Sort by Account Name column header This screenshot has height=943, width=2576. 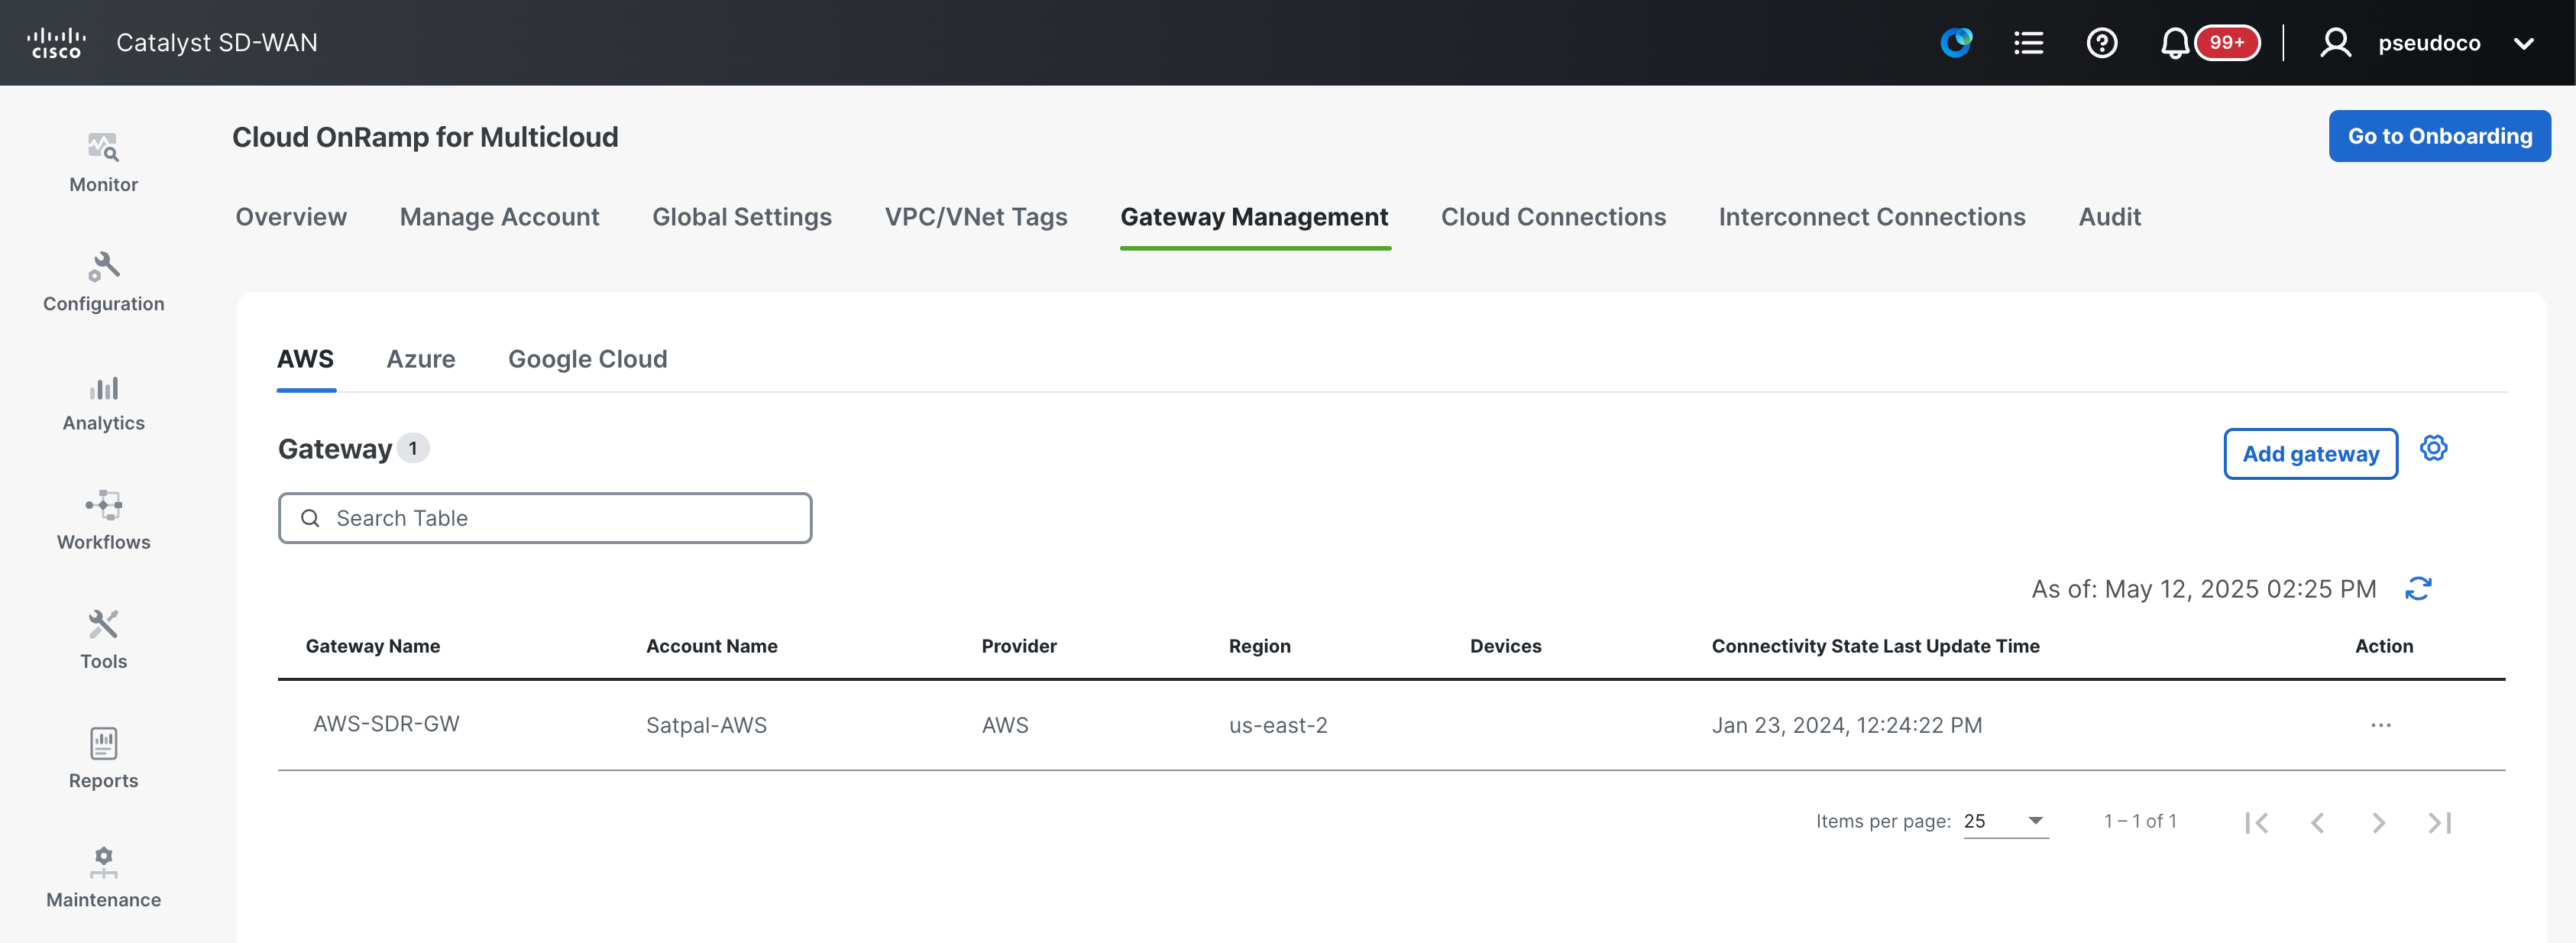pos(711,646)
